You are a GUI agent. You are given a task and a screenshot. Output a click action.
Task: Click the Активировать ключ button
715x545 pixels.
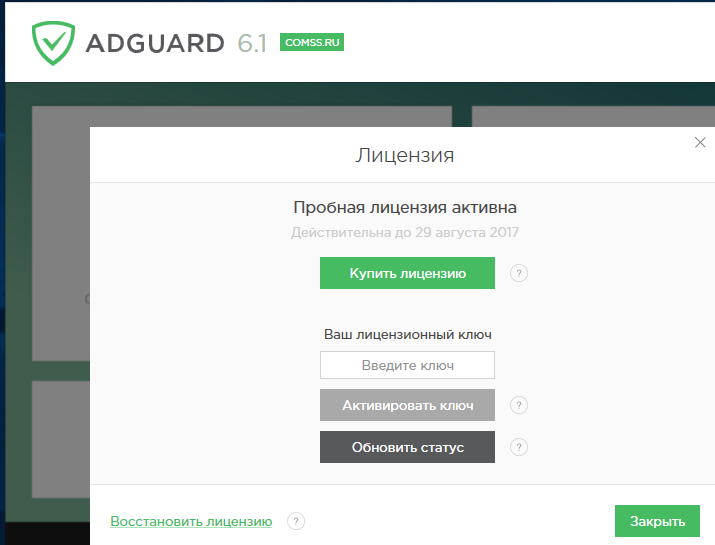click(407, 405)
